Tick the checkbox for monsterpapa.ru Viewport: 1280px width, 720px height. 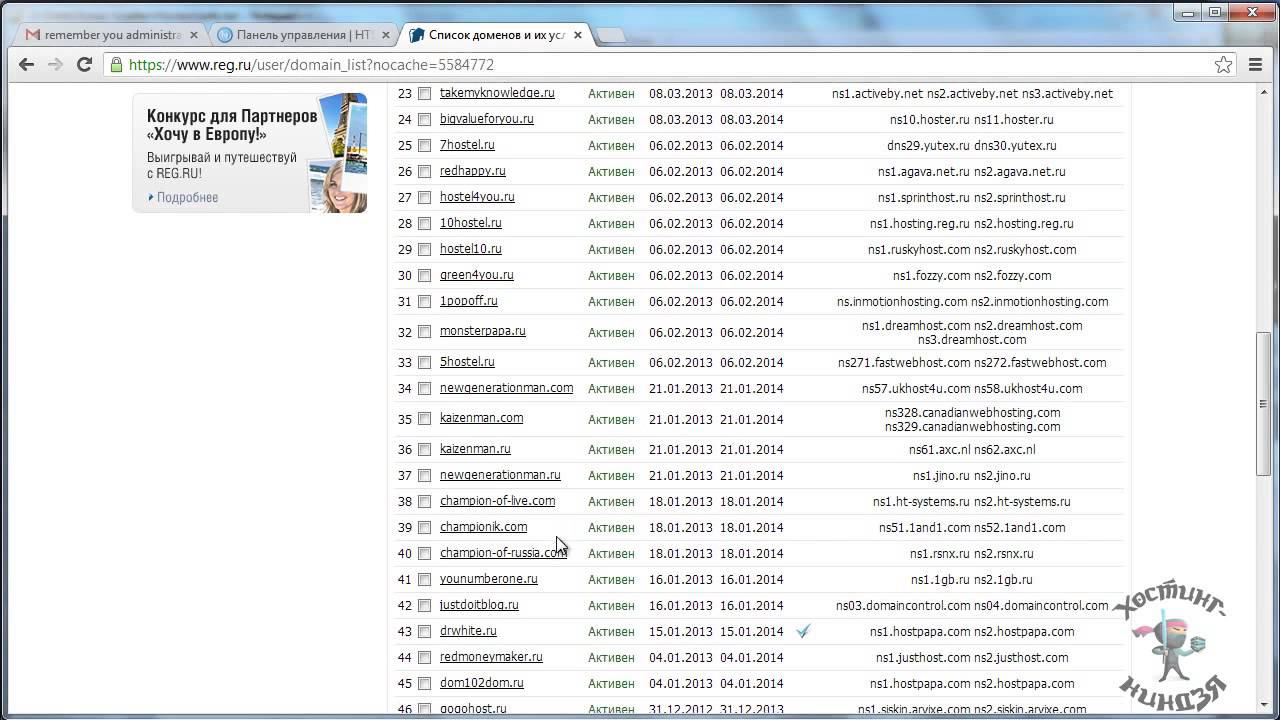(424, 331)
